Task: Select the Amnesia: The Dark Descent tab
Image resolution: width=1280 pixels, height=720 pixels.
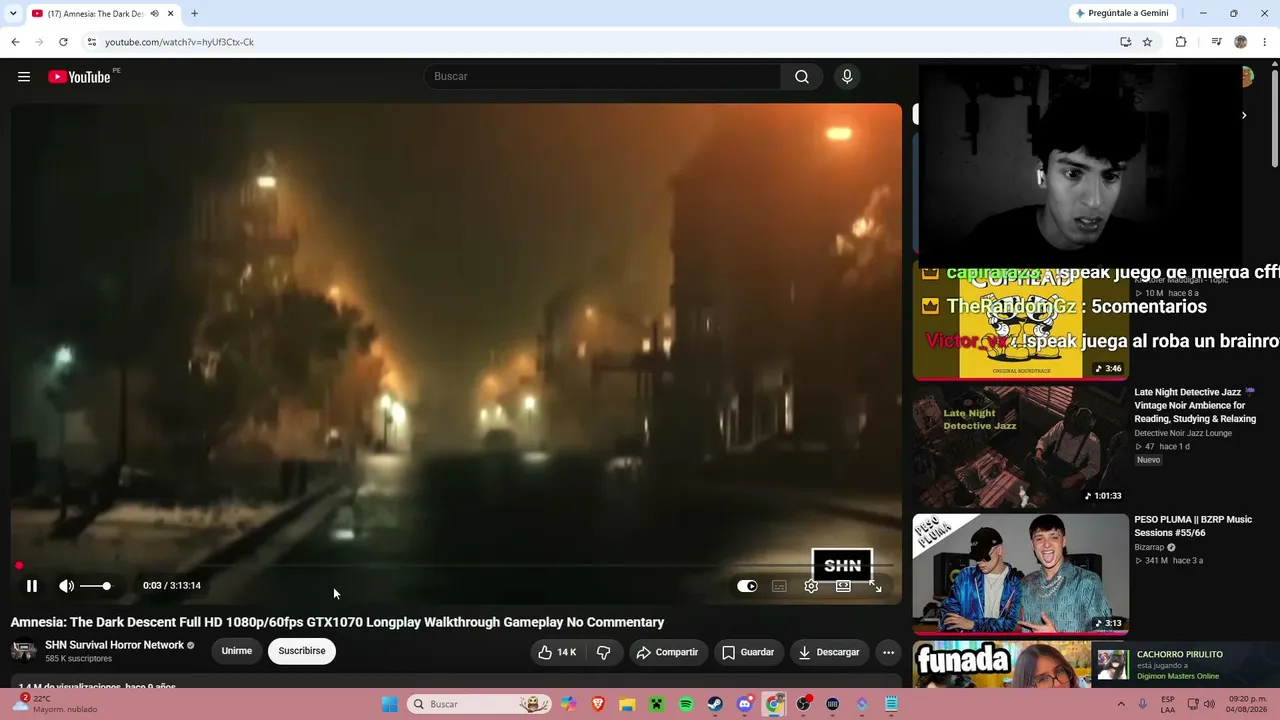Action: click(x=95, y=14)
